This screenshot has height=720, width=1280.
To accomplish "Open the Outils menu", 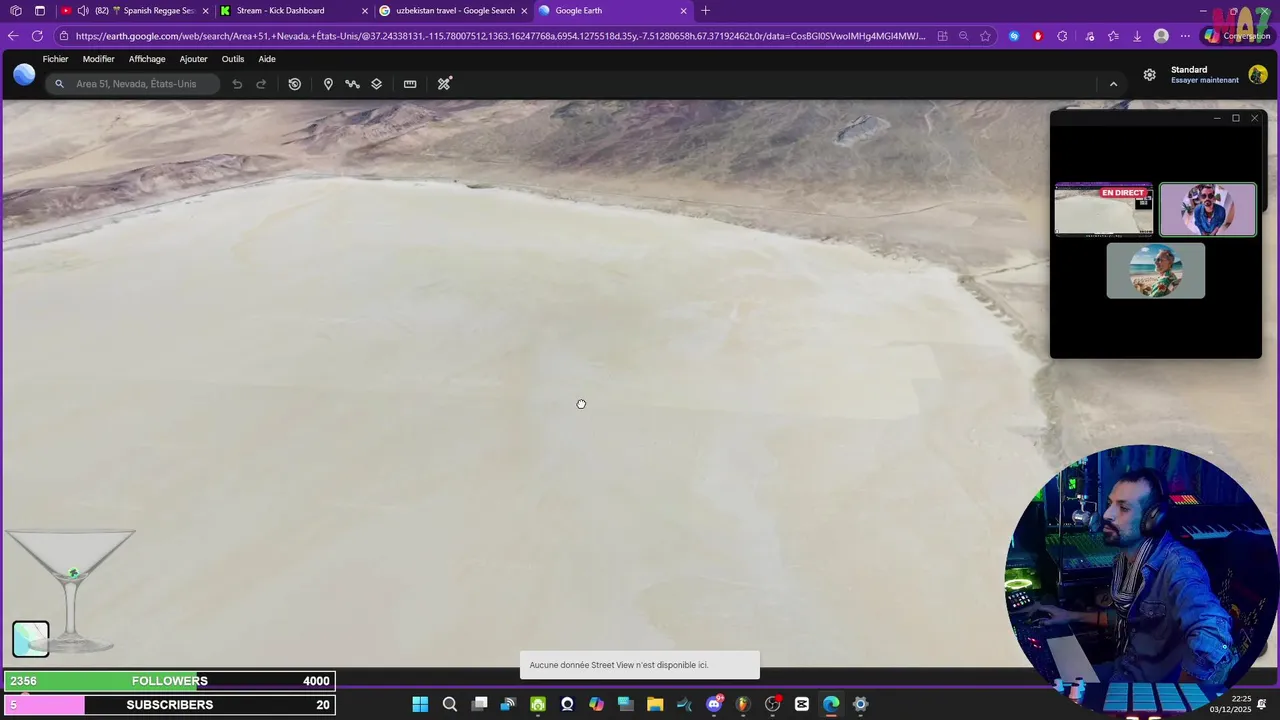I will point(233,59).
